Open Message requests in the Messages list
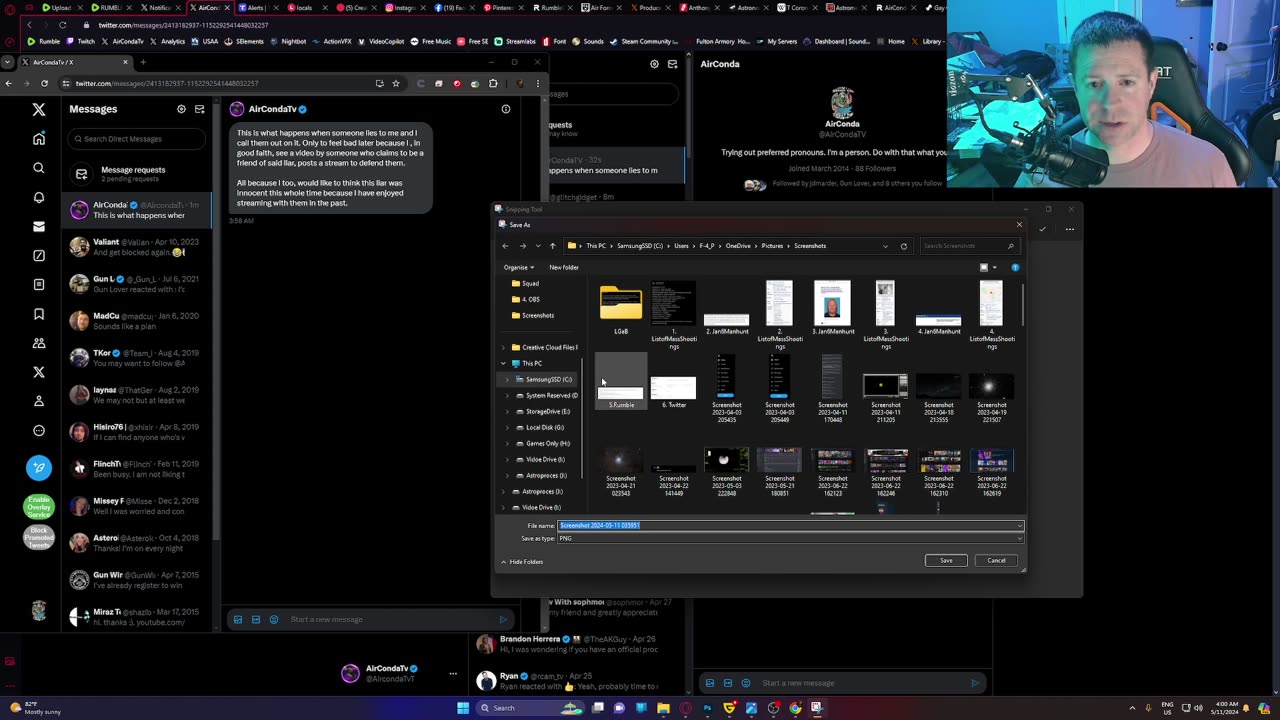Image resolution: width=1280 pixels, height=720 pixels. click(x=132, y=173)
